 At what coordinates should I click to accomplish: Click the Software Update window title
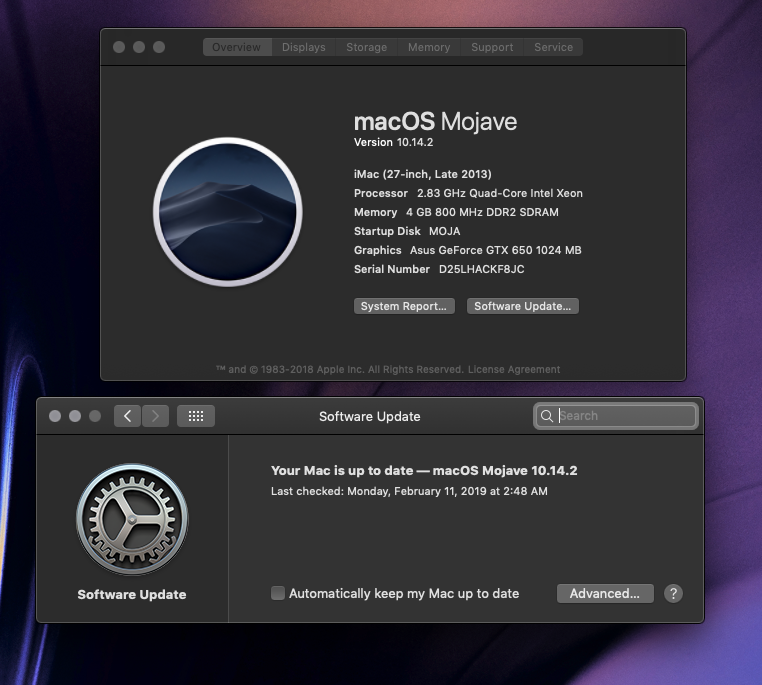pyautogui.click(x=369, y=416)
